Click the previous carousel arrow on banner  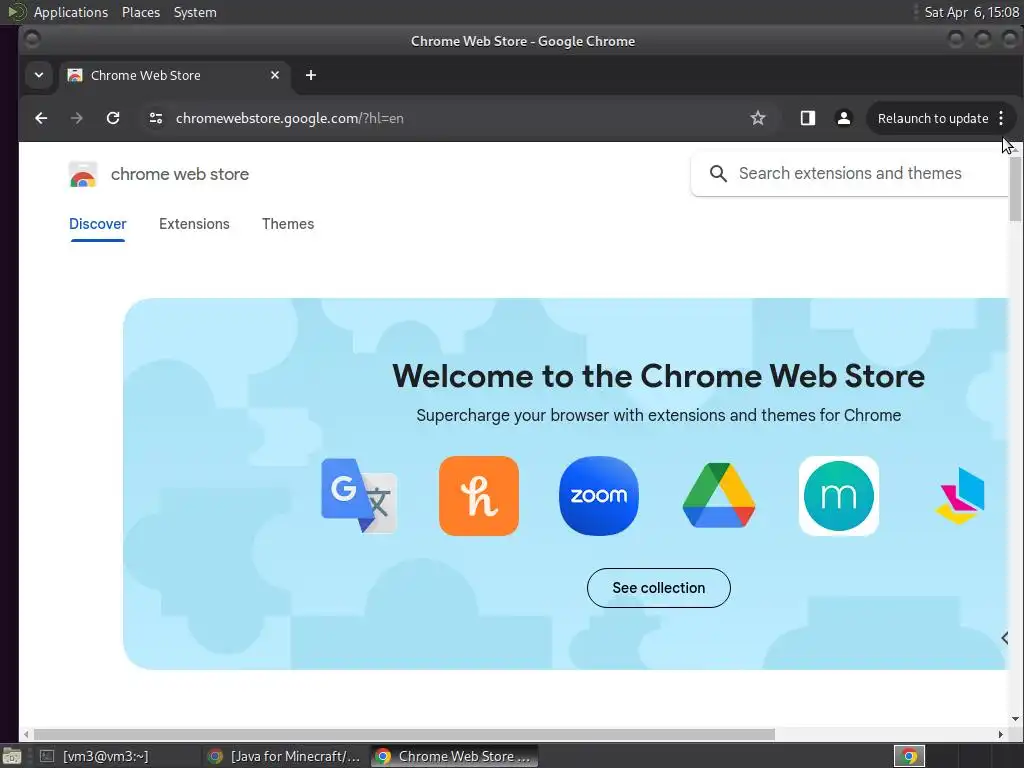pos(1004,638)
